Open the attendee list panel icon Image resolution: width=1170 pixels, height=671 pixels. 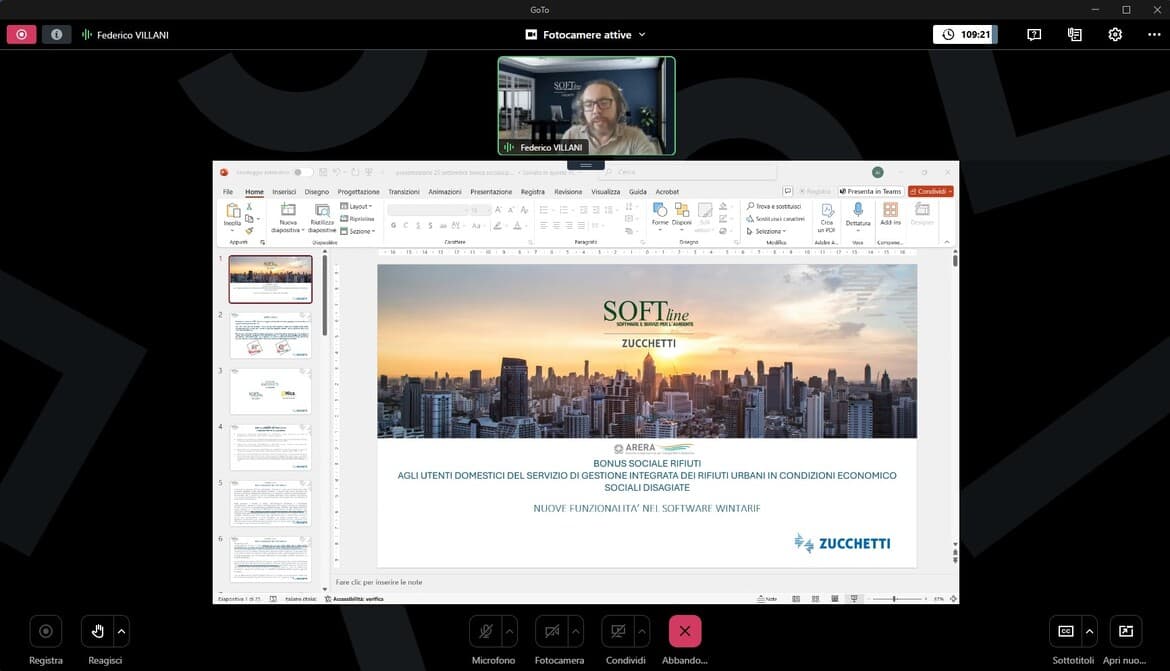click(1075, 35)
